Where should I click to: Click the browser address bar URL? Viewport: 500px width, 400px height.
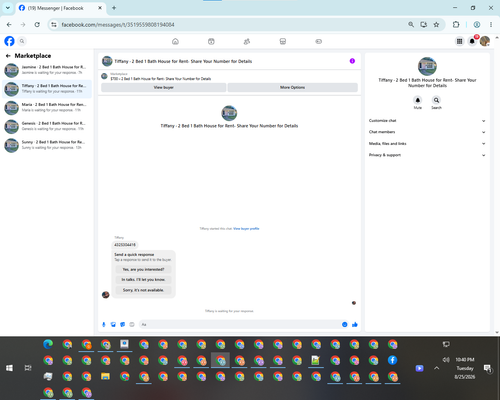[118, 25]
